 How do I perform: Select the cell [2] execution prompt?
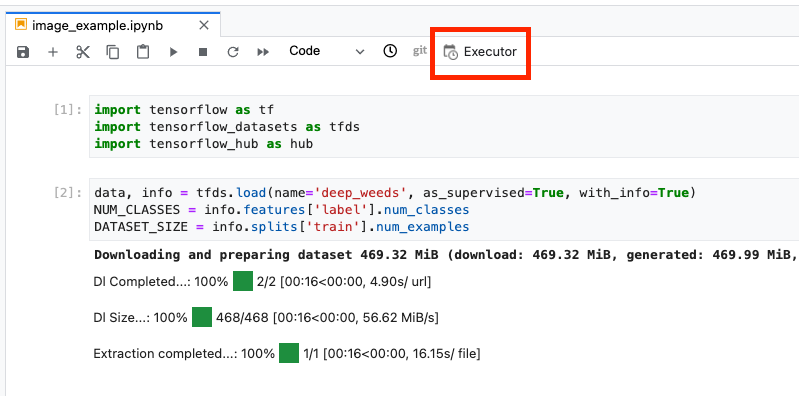click(68, 193)
